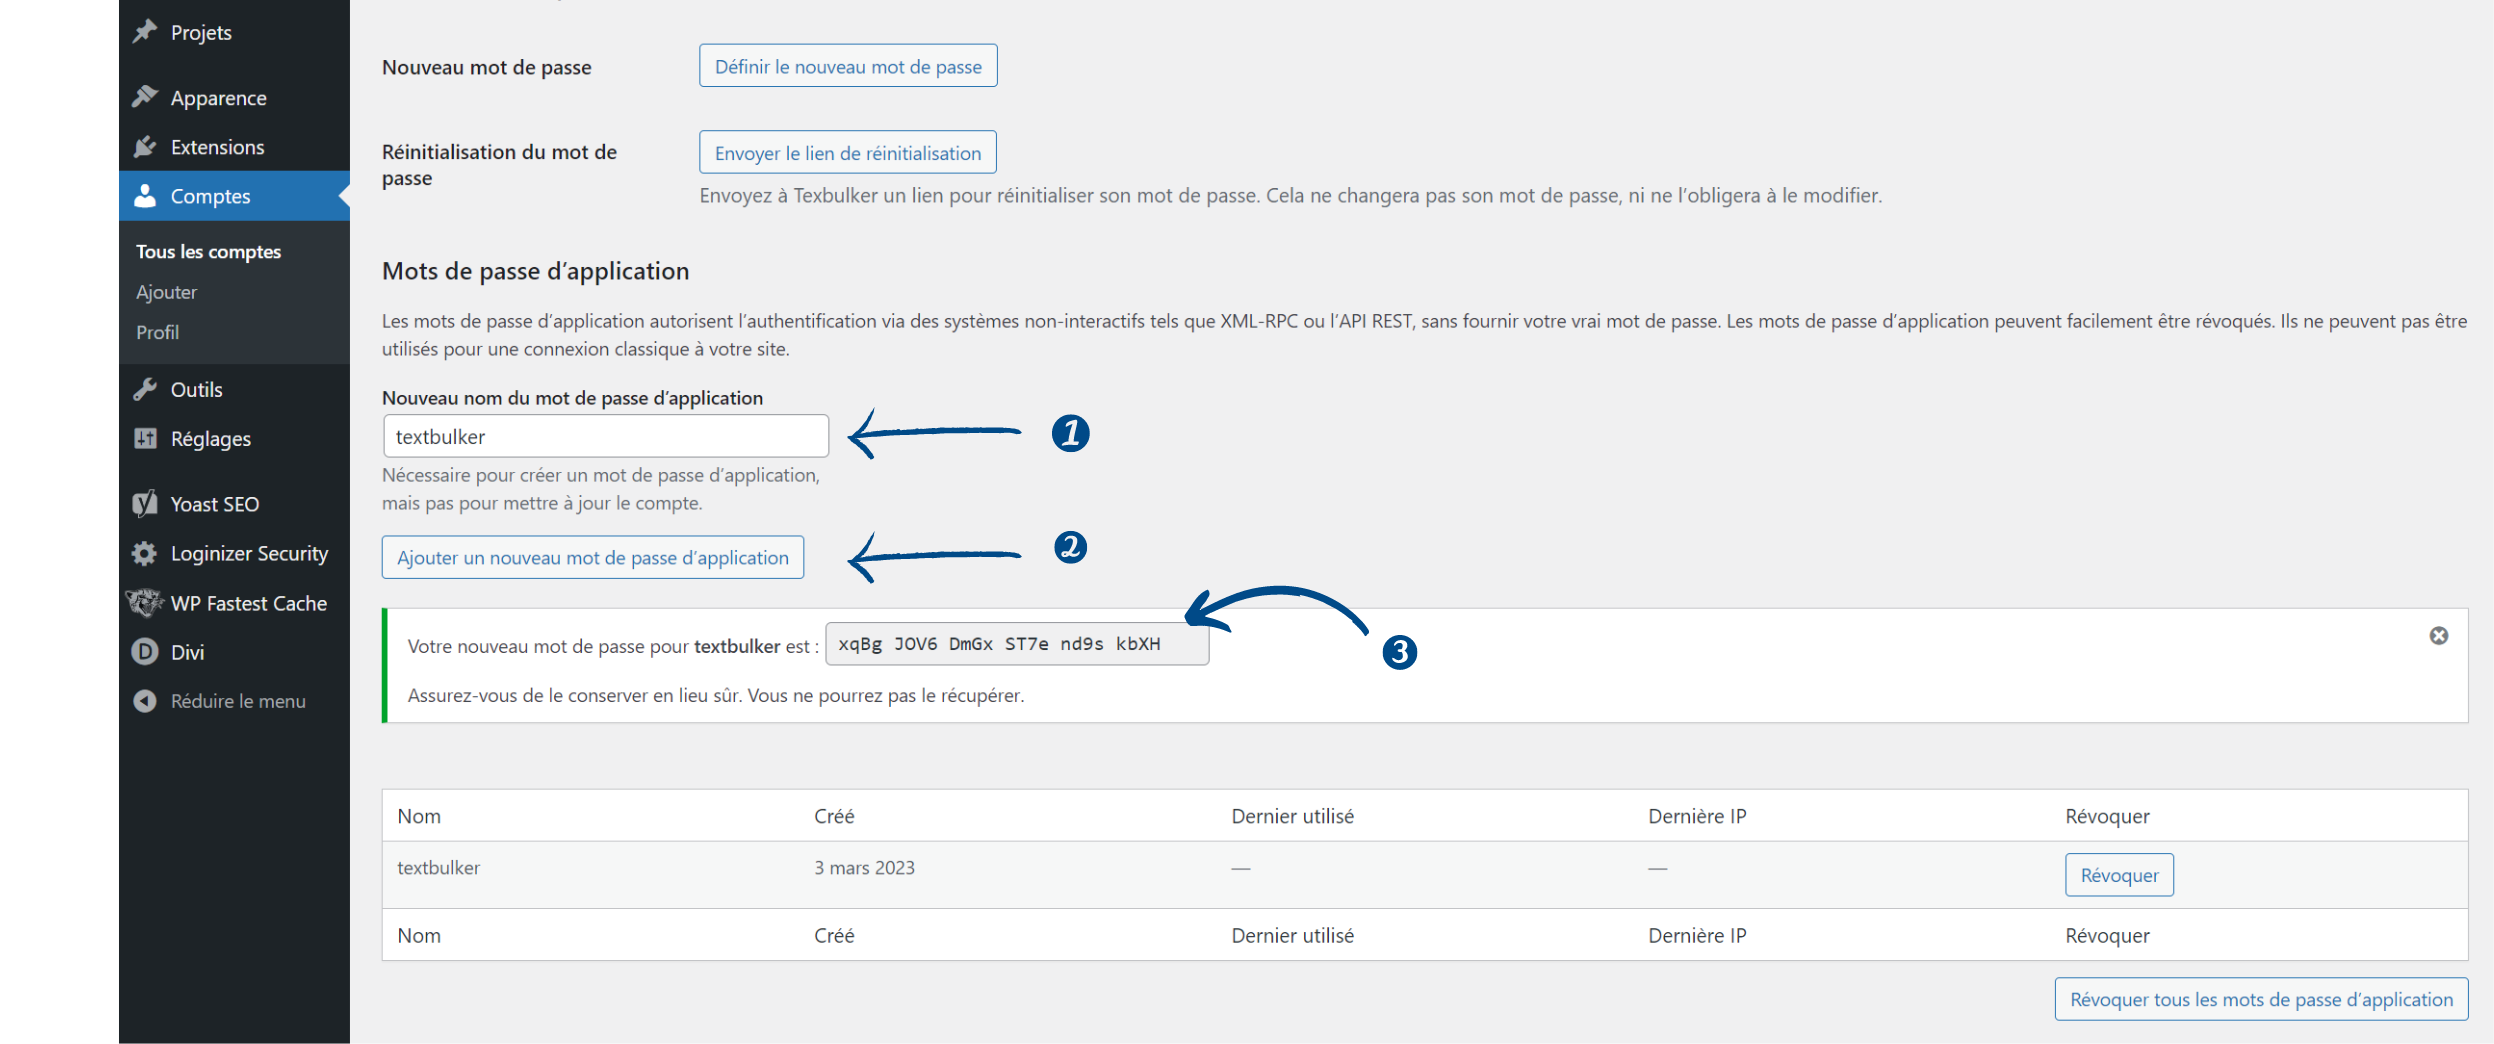The image size is (2494, 1044).
Task: Select the Loginizer Security gear icon
Action: tap(144, 553)
